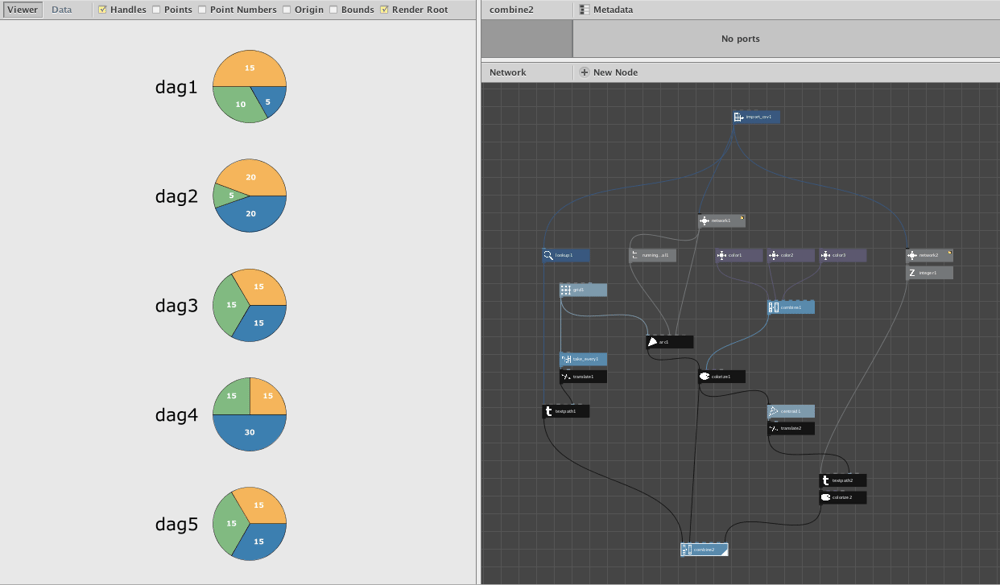Select the network1 node
This screenshot has width=1000, height=585.
721,221
